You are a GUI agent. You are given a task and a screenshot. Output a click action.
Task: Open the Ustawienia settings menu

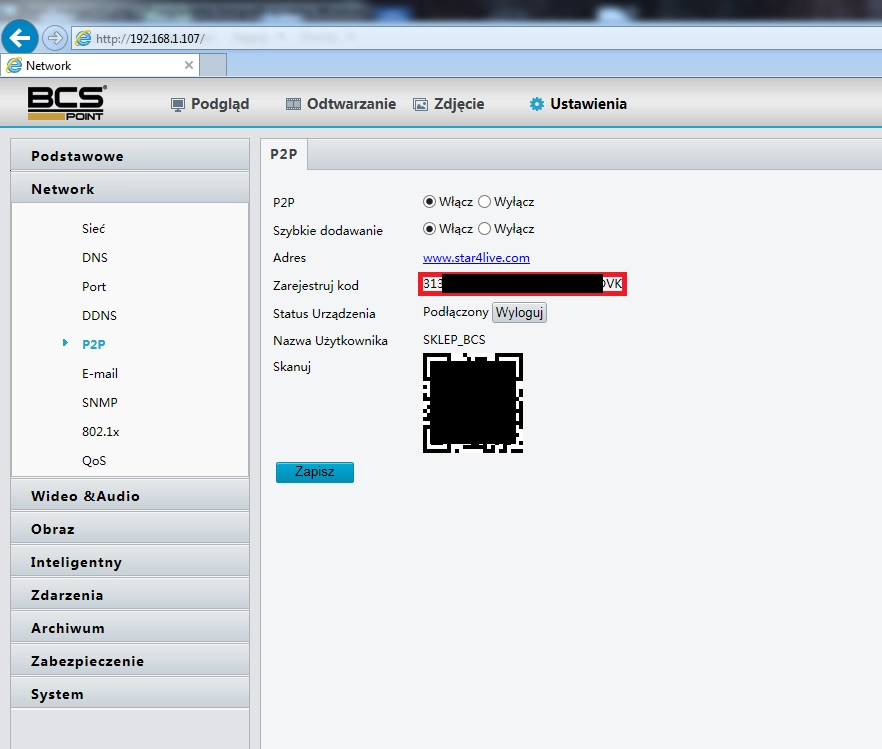pos(588,104)
